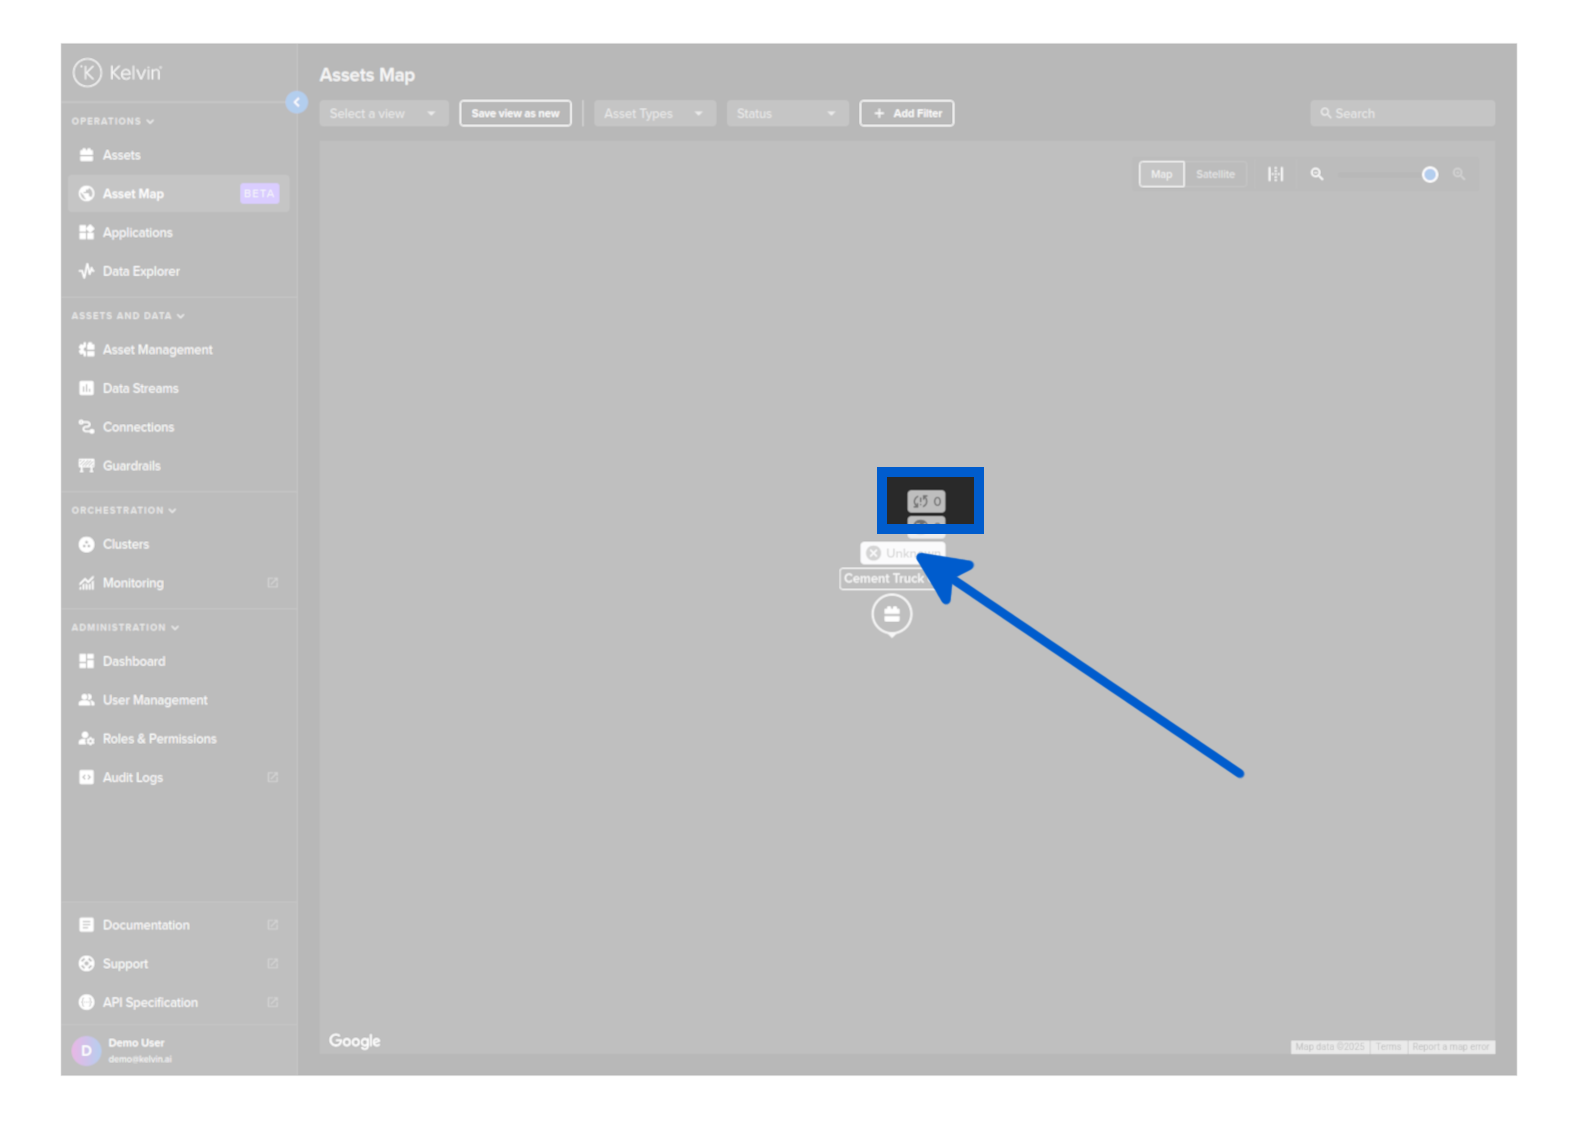Viewport: 1580px width, 1121px height.
Task: Open the Select a view dropdown
Action: [383, 114]
